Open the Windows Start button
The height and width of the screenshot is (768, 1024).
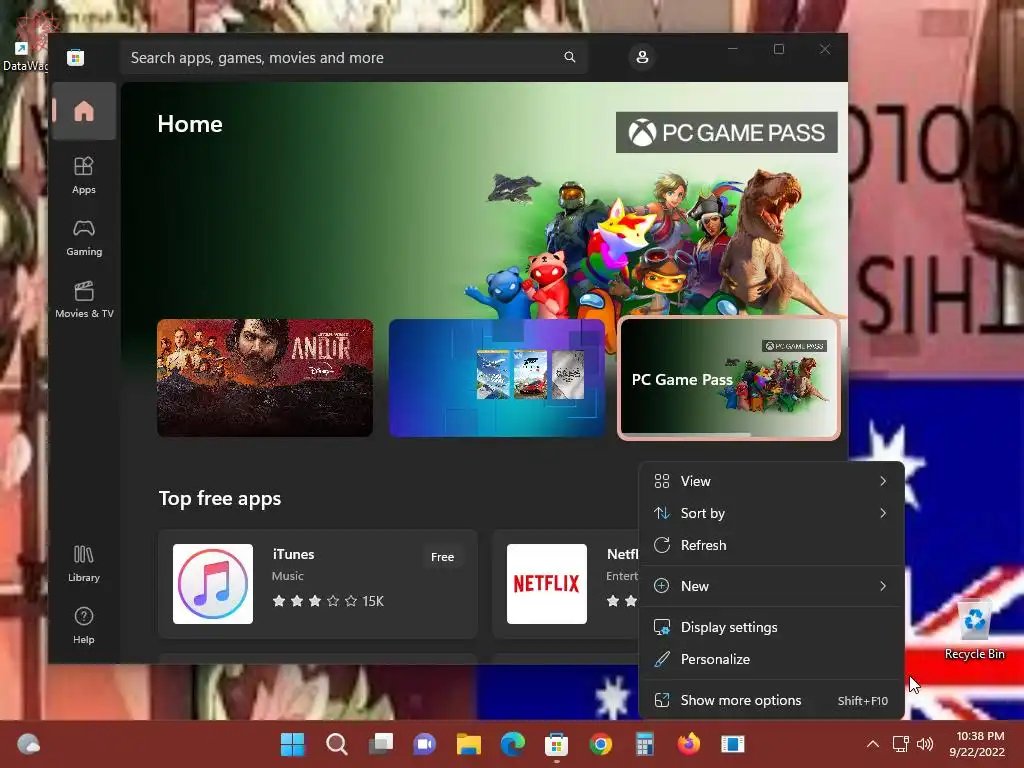[293, 744]
